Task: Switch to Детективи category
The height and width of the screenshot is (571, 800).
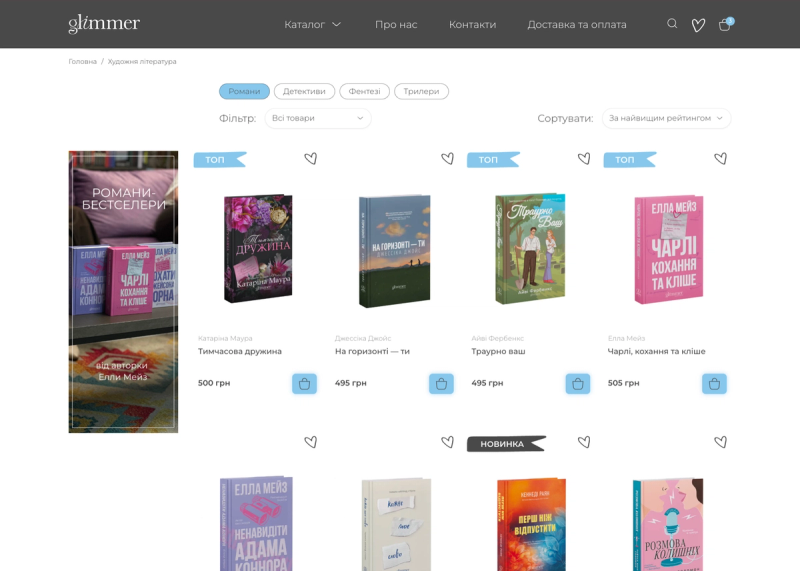Action: [304, 91]
